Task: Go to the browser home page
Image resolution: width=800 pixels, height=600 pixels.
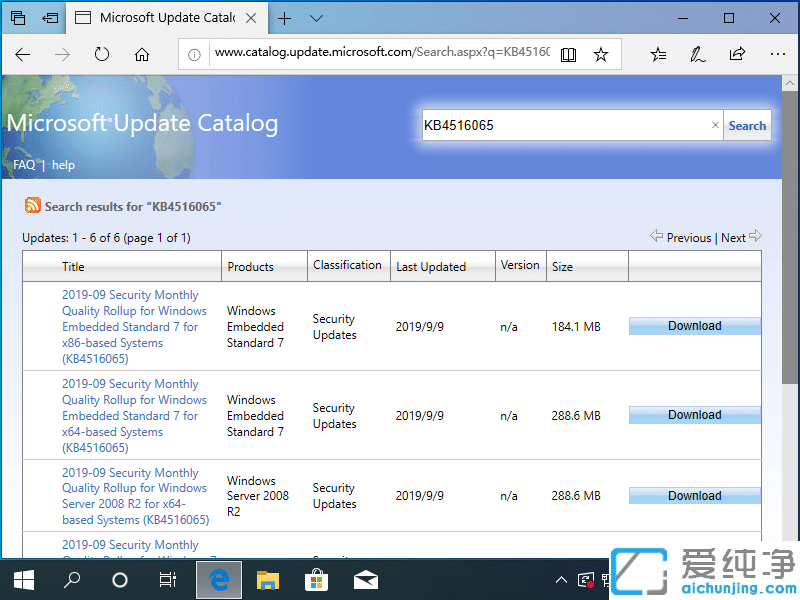Action: (x=142, y=56)
